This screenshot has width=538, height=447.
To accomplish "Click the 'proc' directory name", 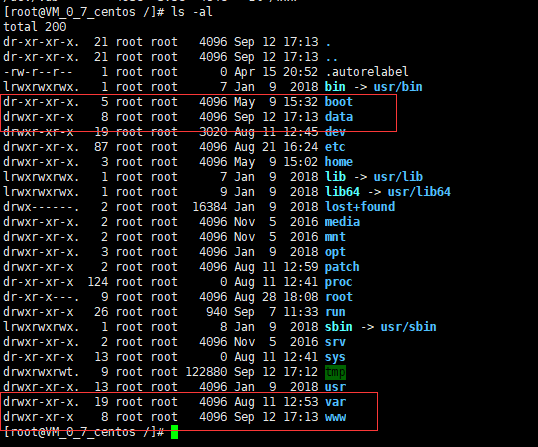I will (339, 282).
